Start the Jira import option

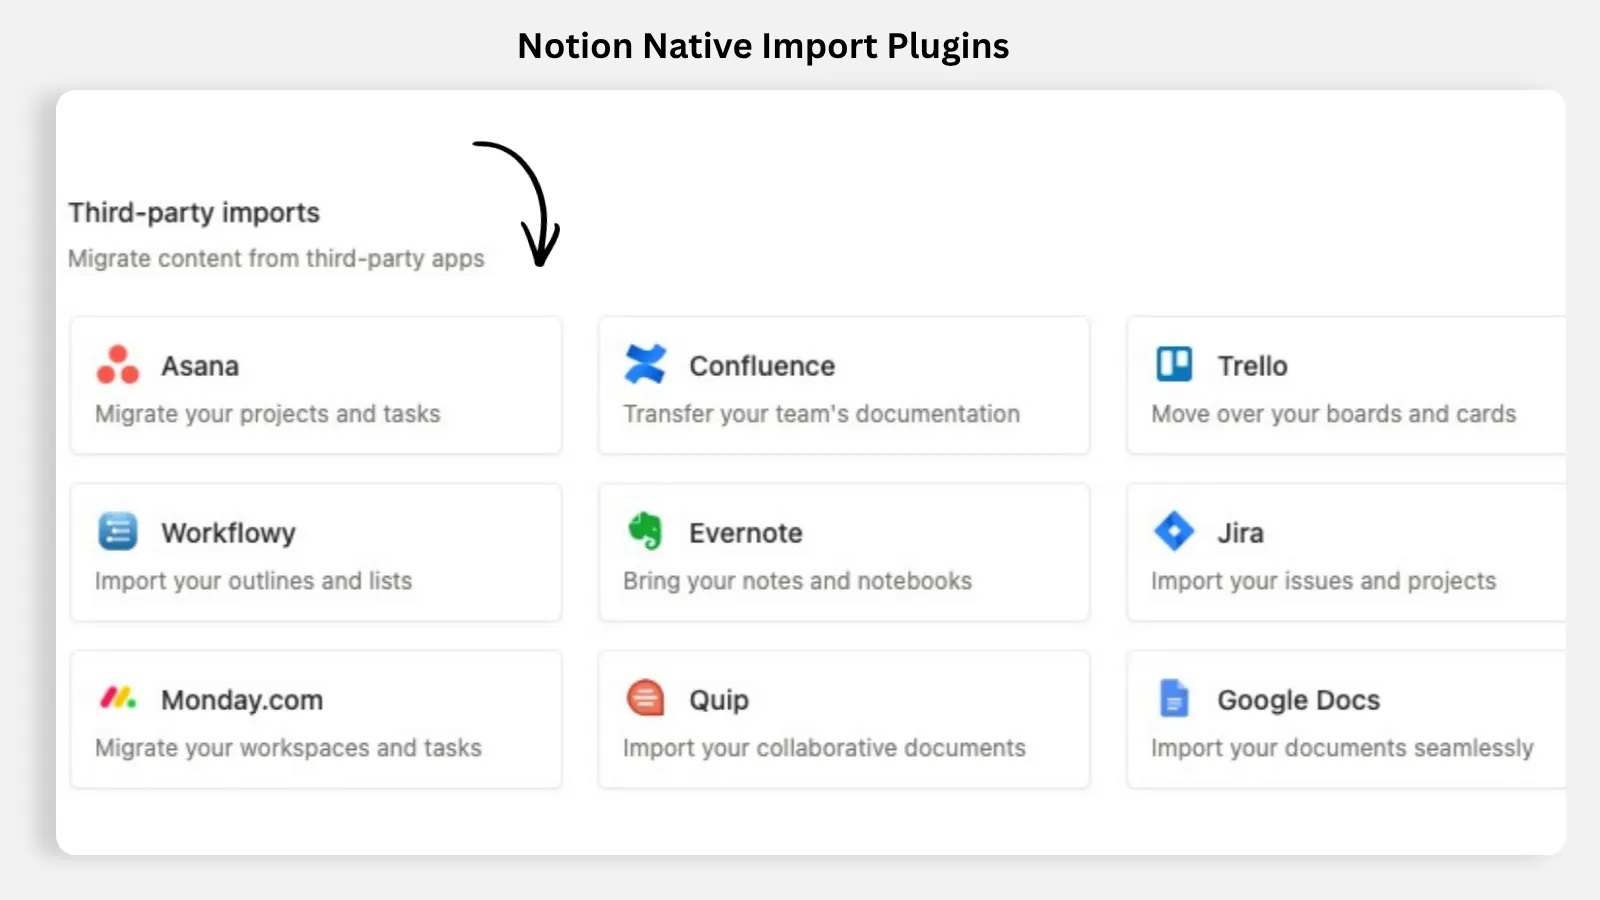1346,552
